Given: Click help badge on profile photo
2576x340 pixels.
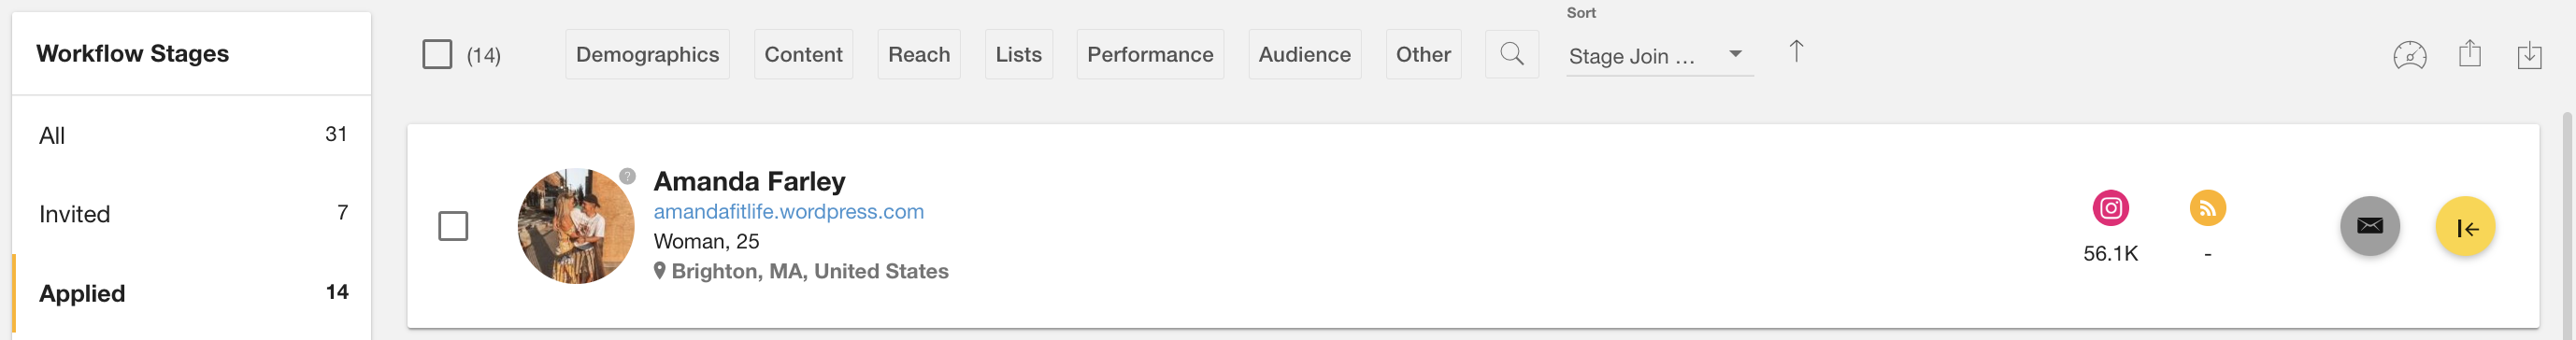Looking at the screenshot, I should (627, 176).
